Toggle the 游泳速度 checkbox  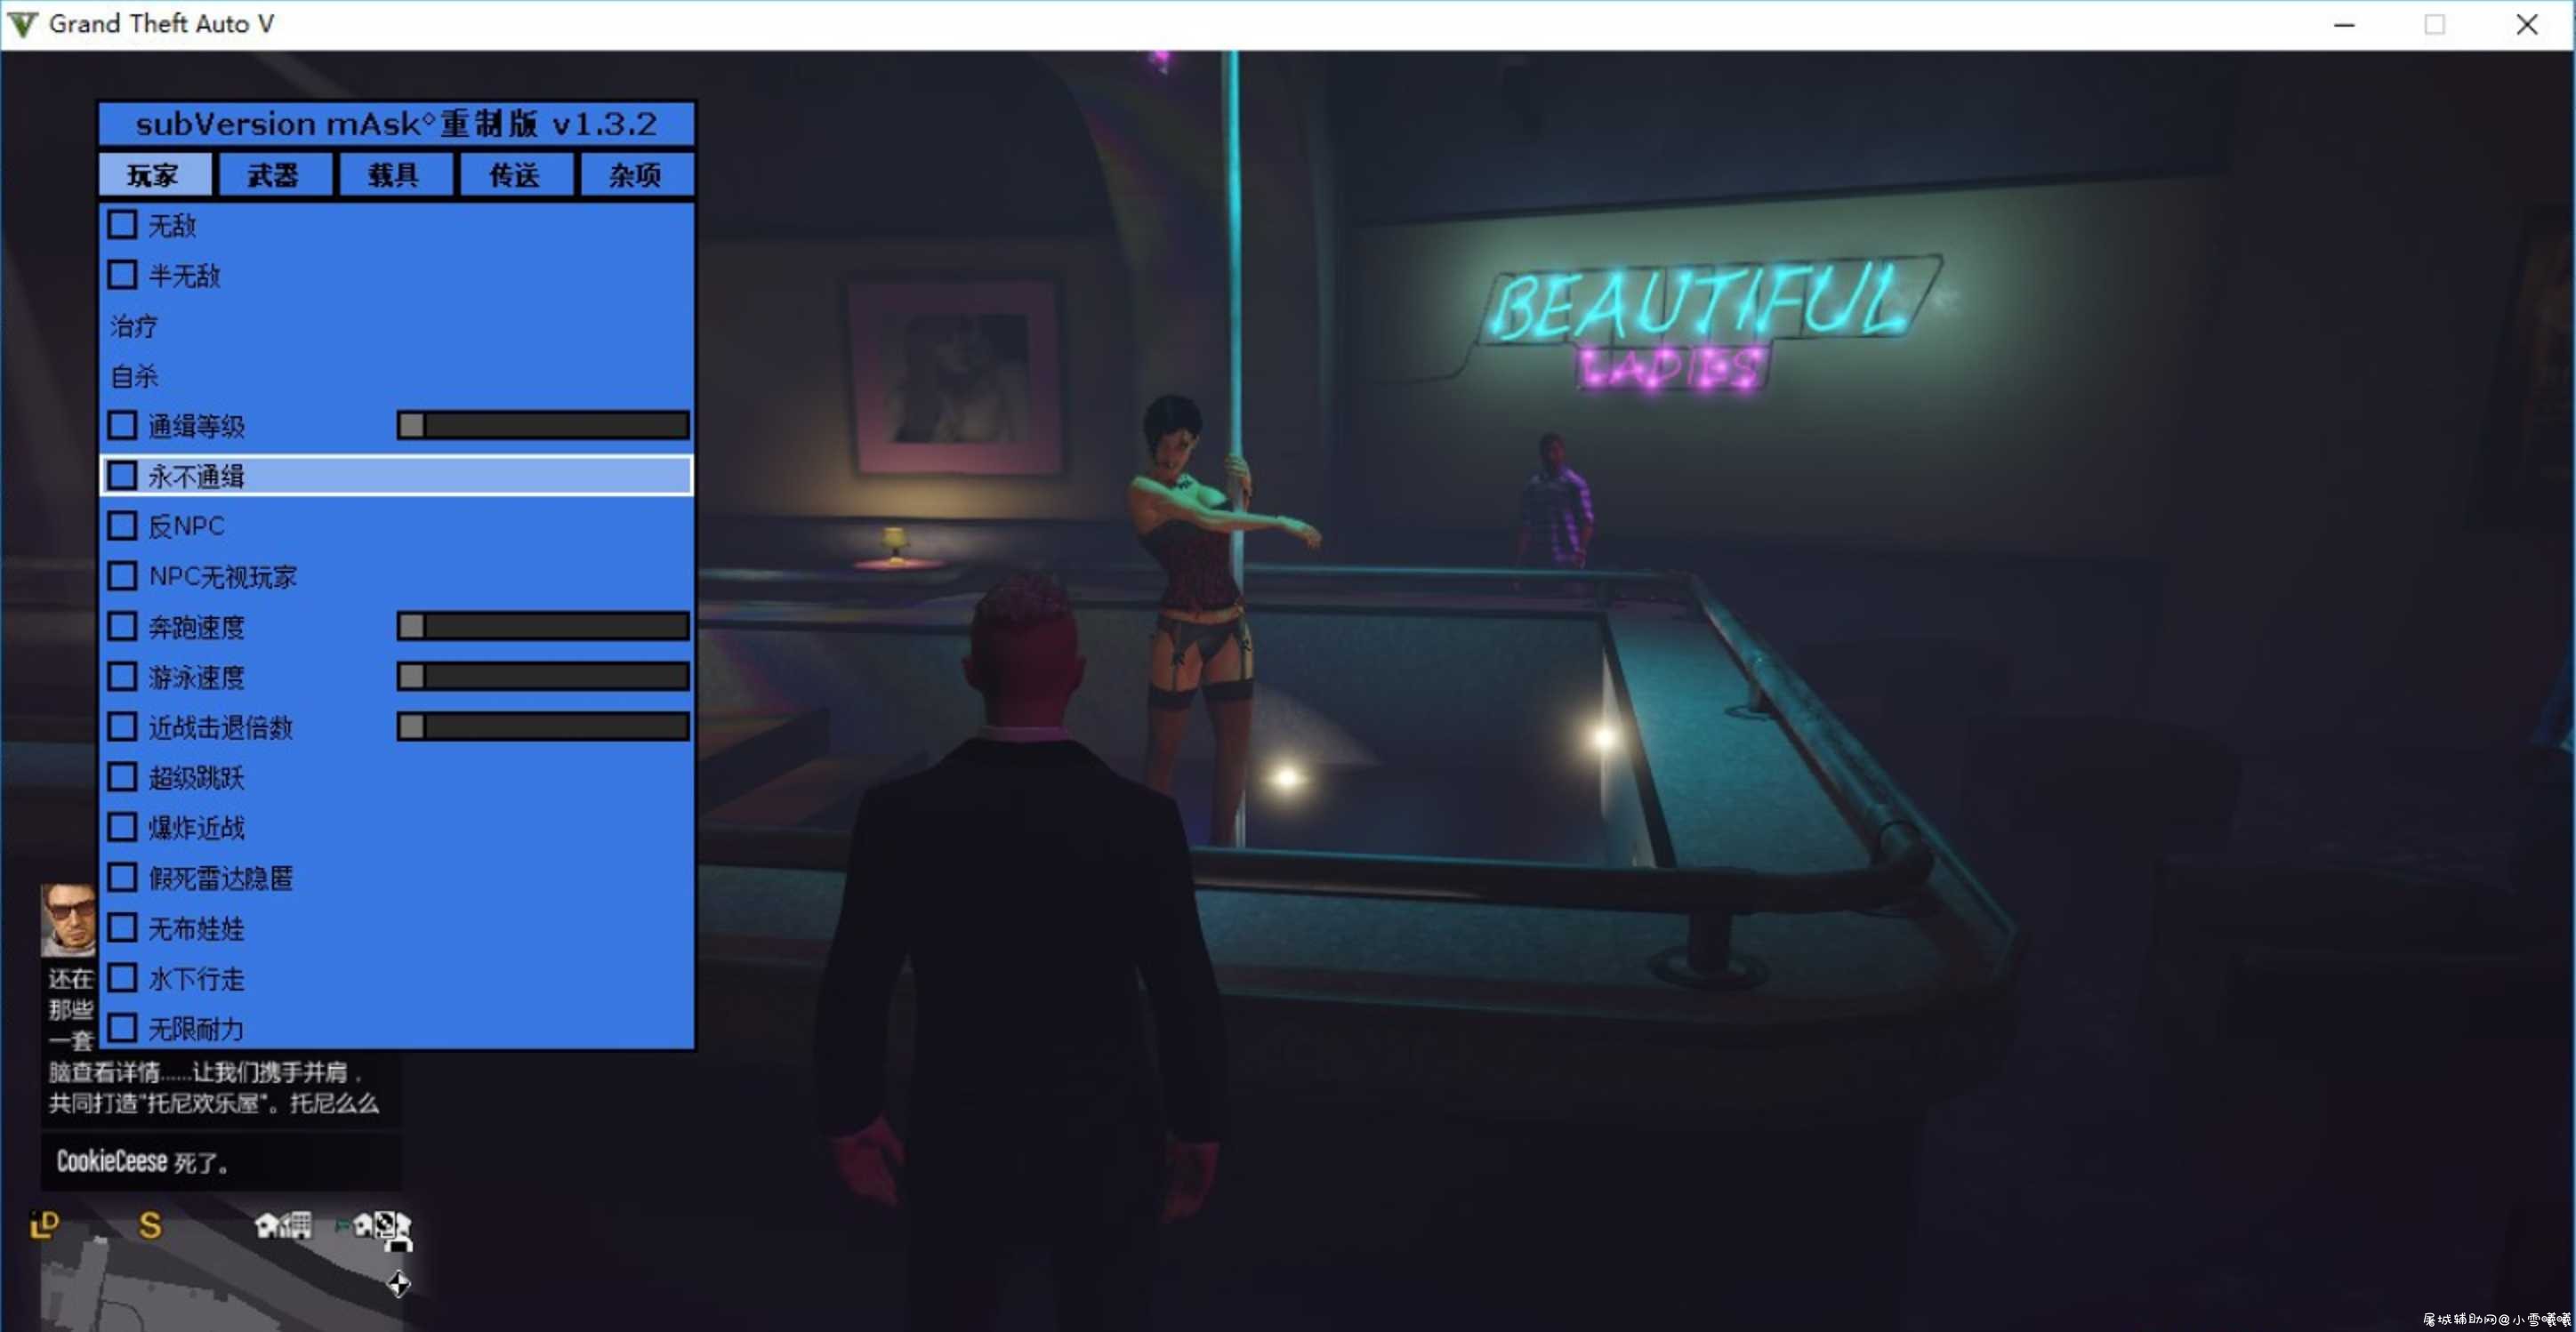(x=122, y=677)
